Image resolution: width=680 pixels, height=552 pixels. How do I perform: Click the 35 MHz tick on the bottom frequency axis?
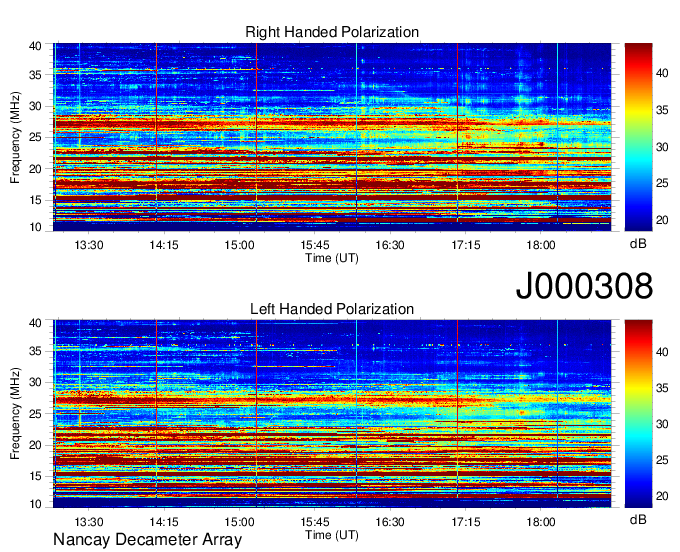click(35, 351)
